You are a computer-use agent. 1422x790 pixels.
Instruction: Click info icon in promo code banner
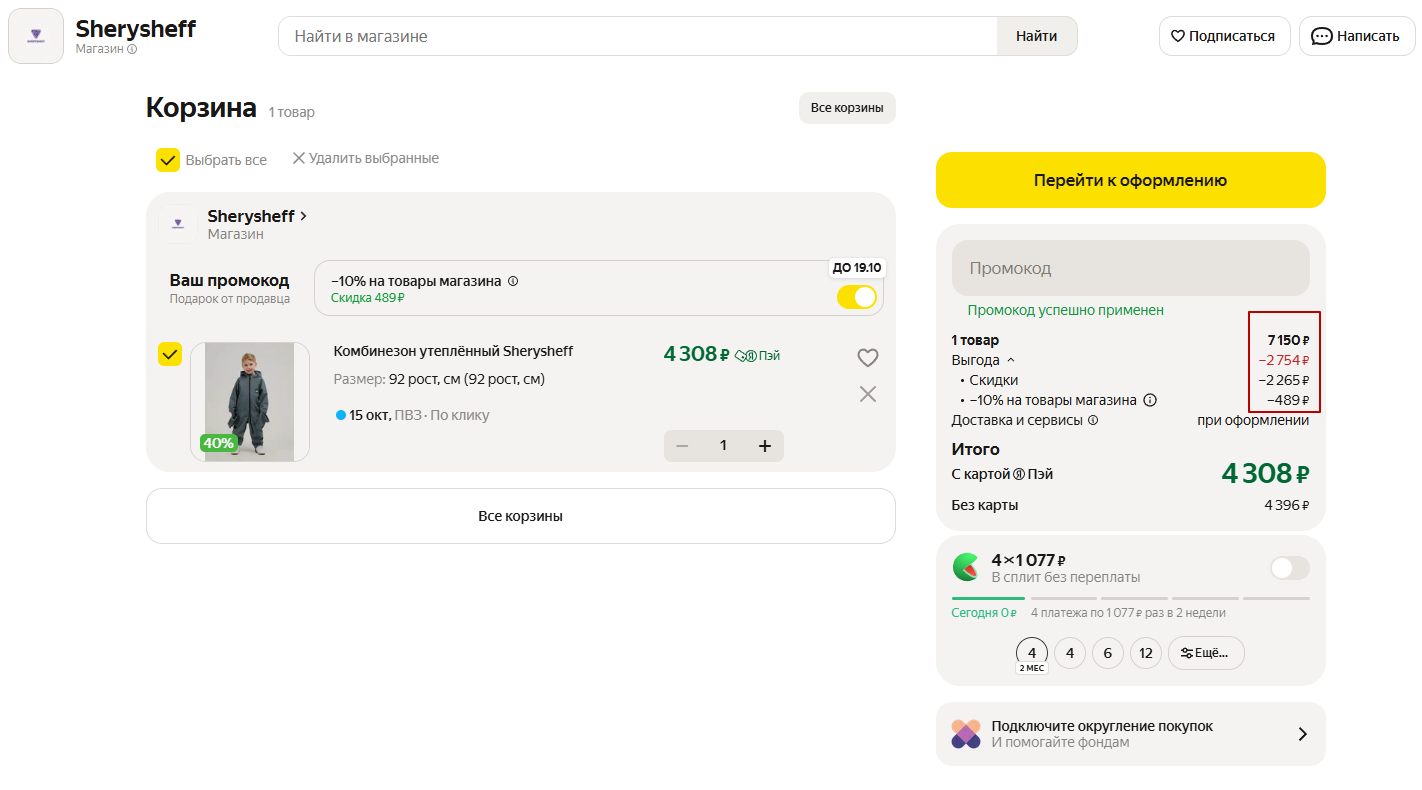(513, 281)
